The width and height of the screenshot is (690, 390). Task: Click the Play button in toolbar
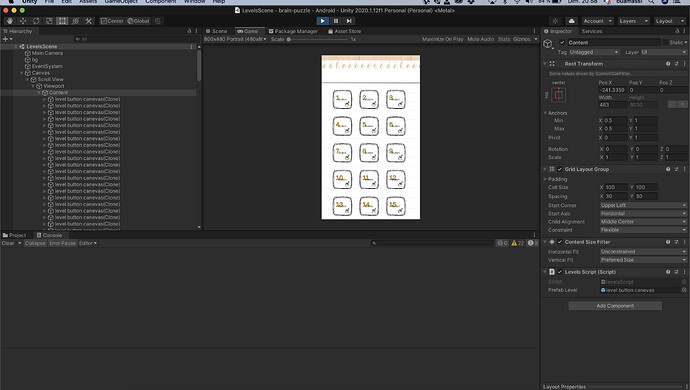click(x=323, y=21)
